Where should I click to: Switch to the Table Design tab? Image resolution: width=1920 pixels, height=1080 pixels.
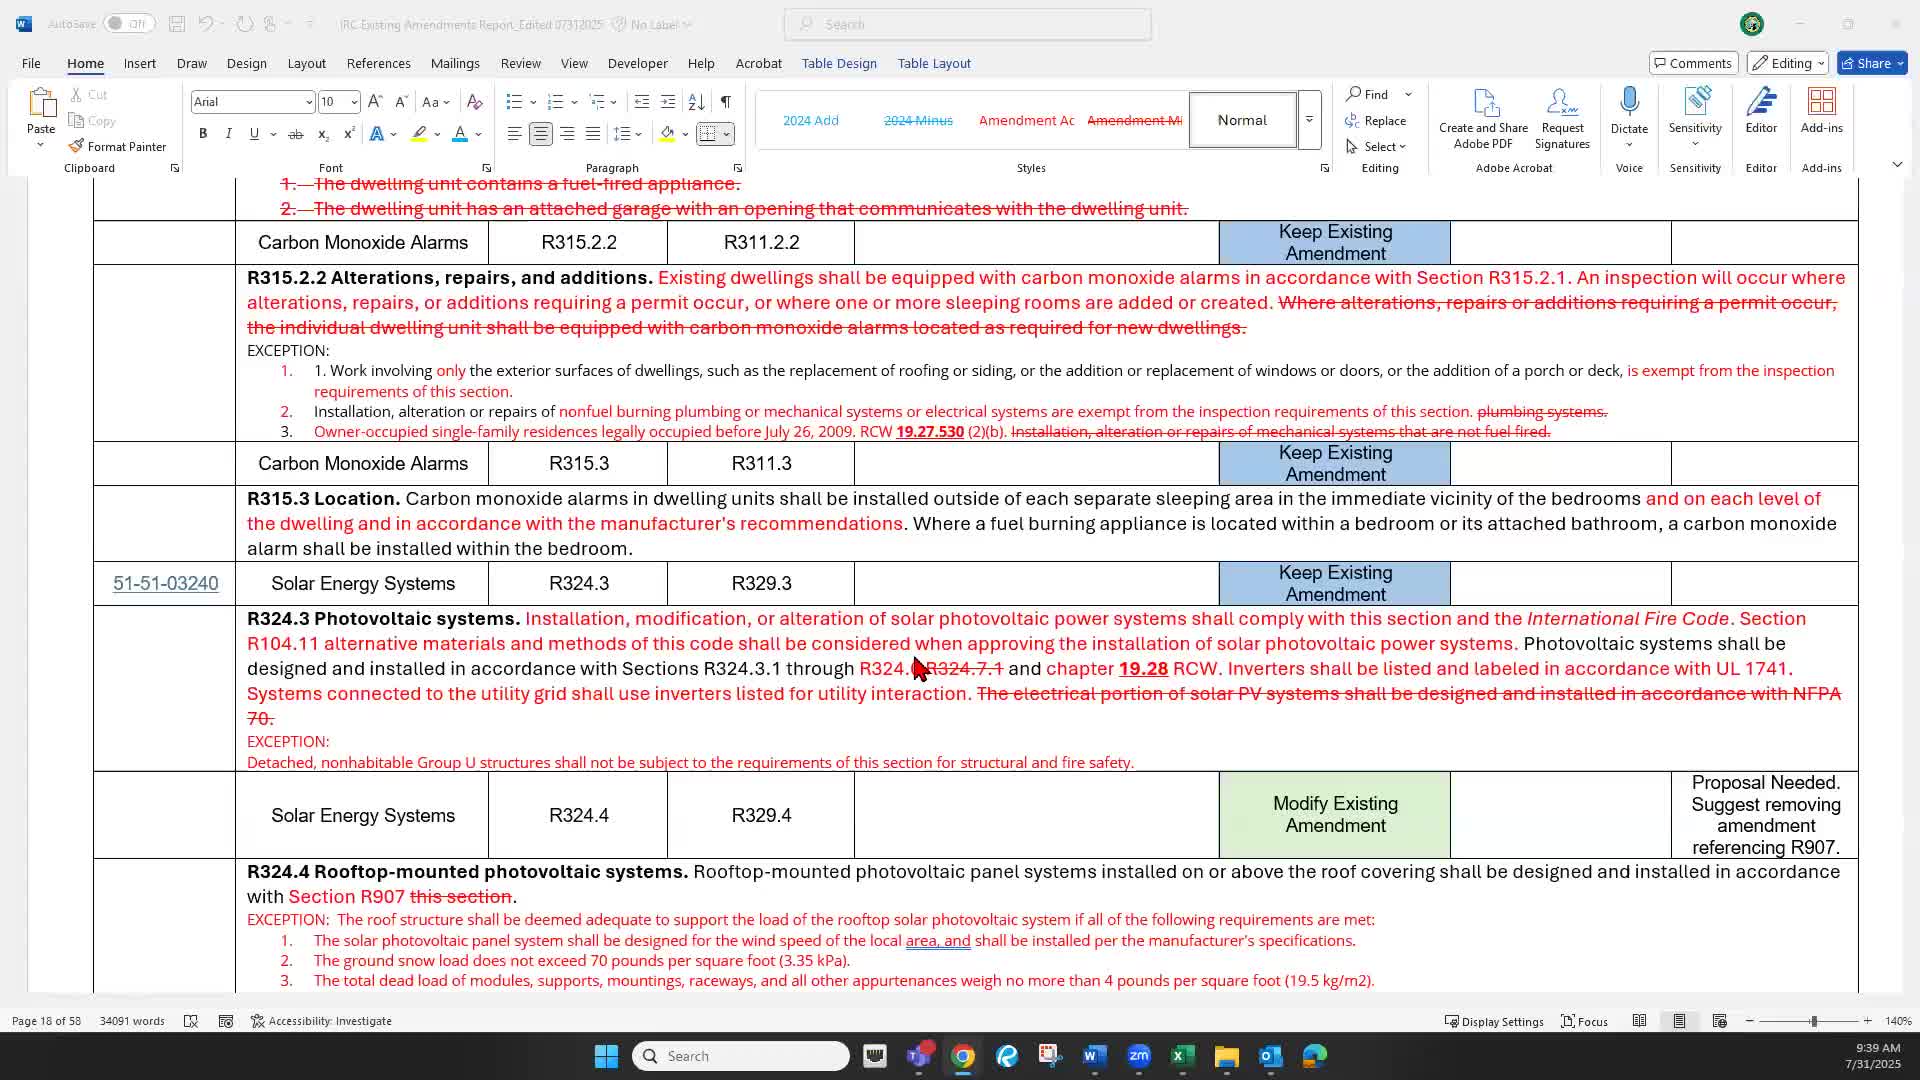[839, 63]
